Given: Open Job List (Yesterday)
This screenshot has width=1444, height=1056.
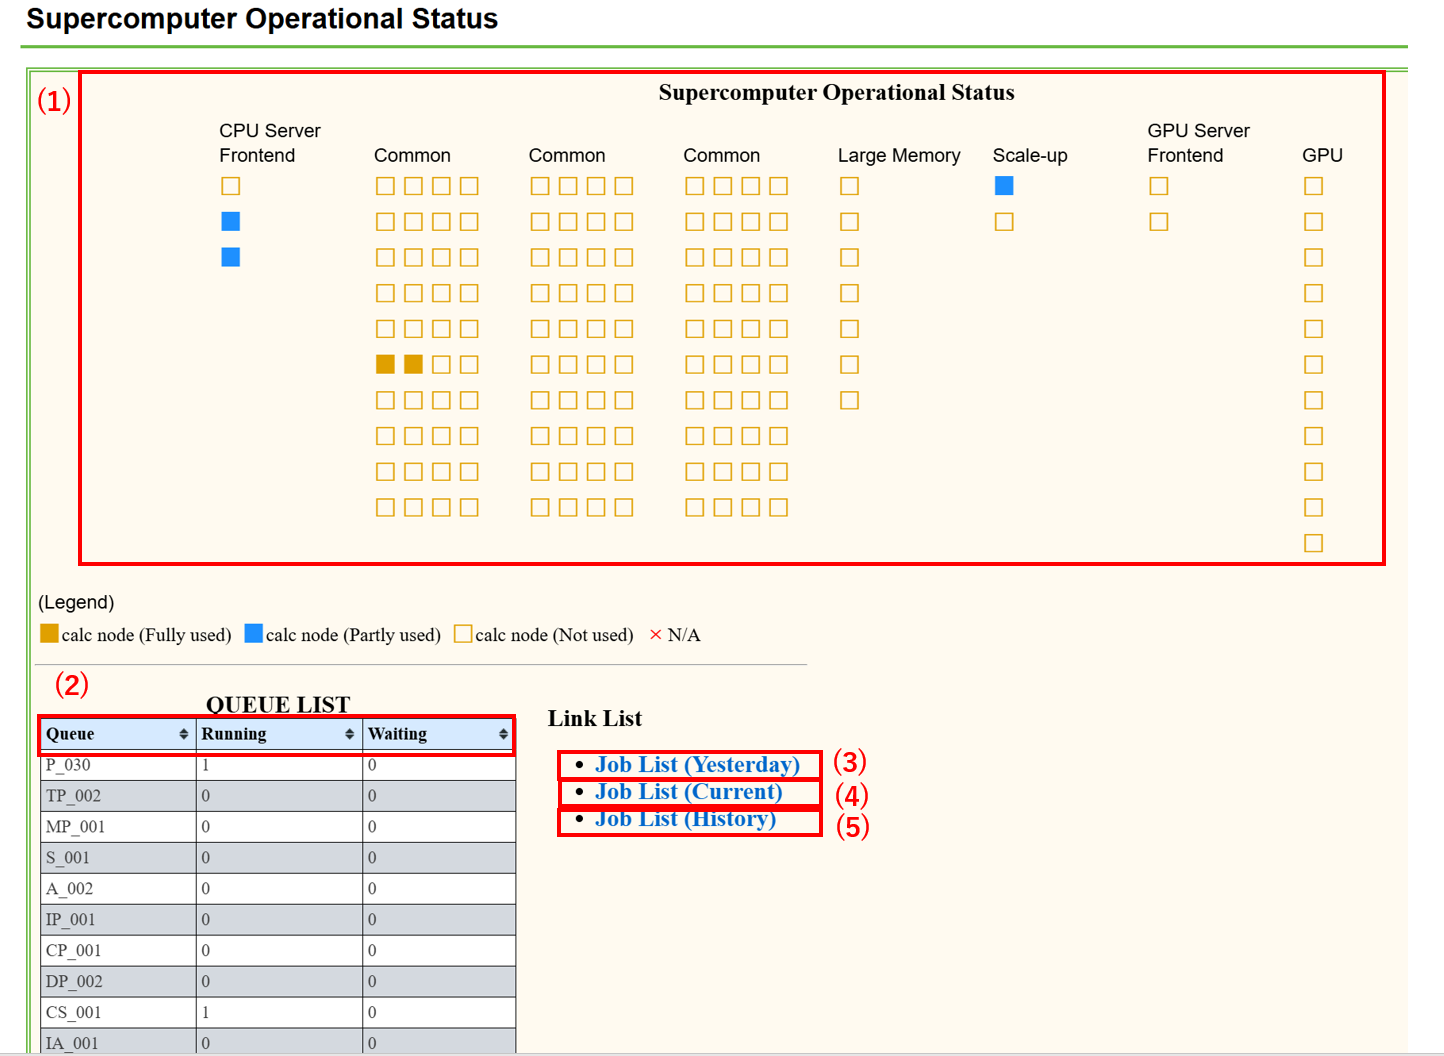Looking at the screenshot, I should coord(697,764).
